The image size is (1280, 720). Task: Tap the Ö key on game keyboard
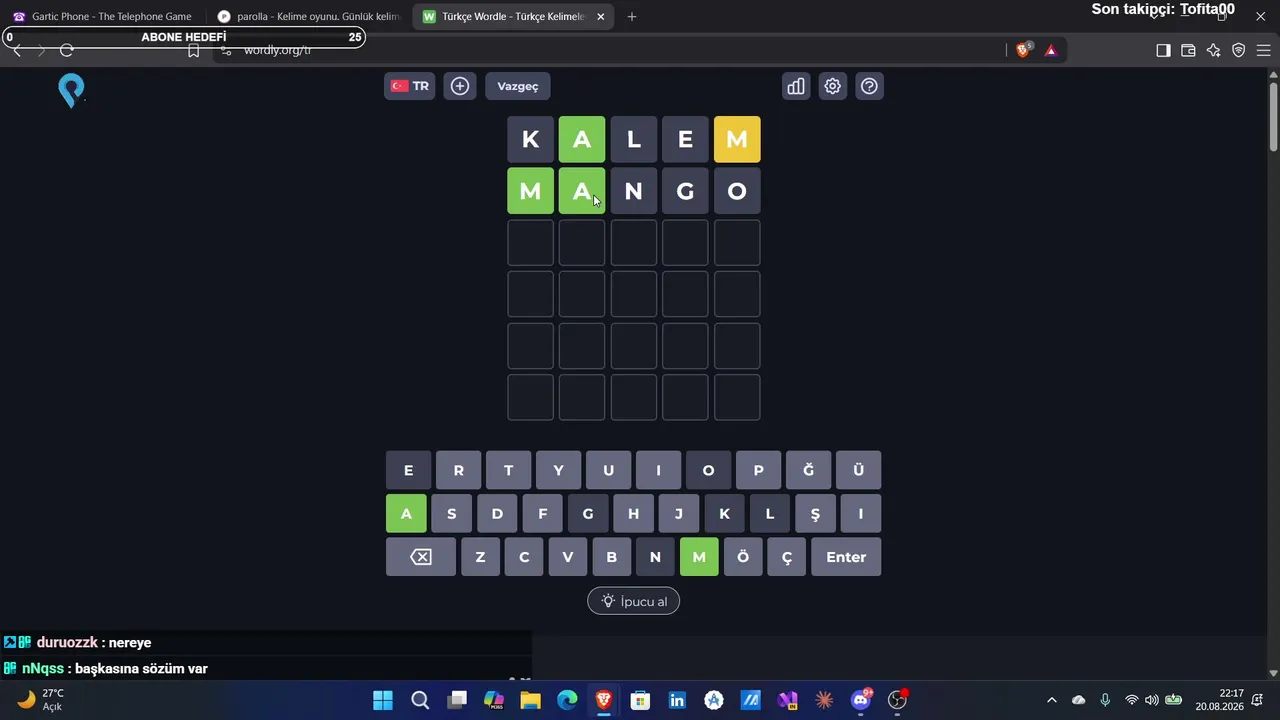coord(743,557)
